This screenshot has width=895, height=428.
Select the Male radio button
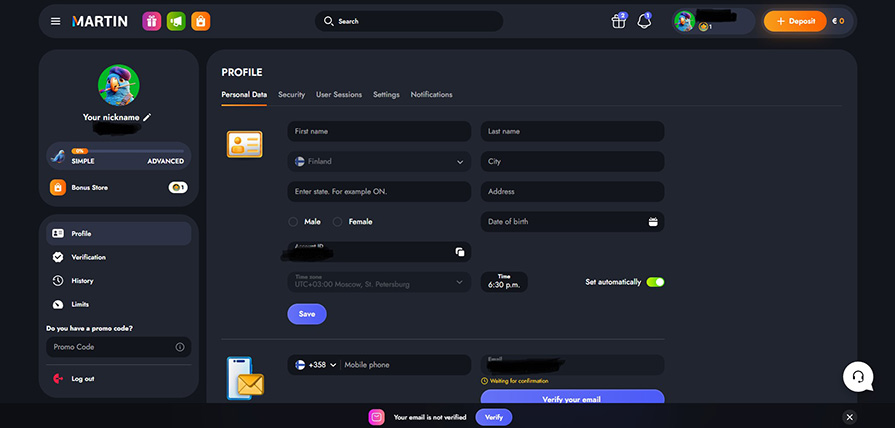coord(293,222)
